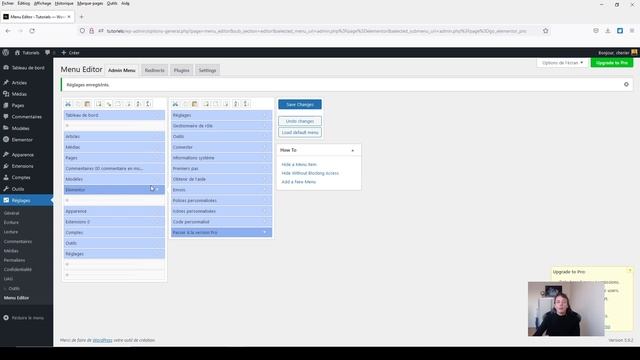
Task: Sort submenu items descending
Action: (246, 104)
